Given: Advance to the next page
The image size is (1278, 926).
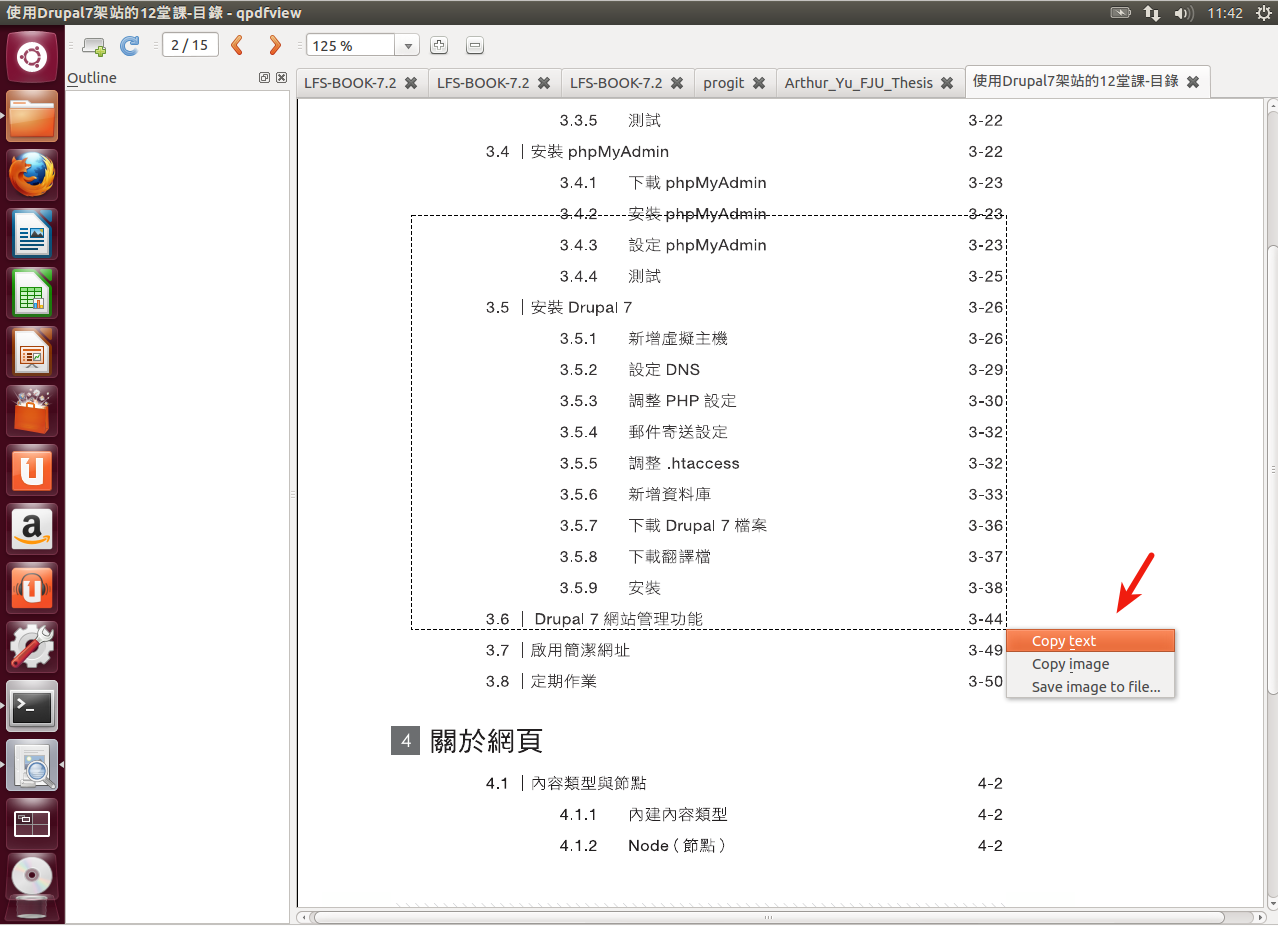Looking at the screenshot, I should [273, 45].
